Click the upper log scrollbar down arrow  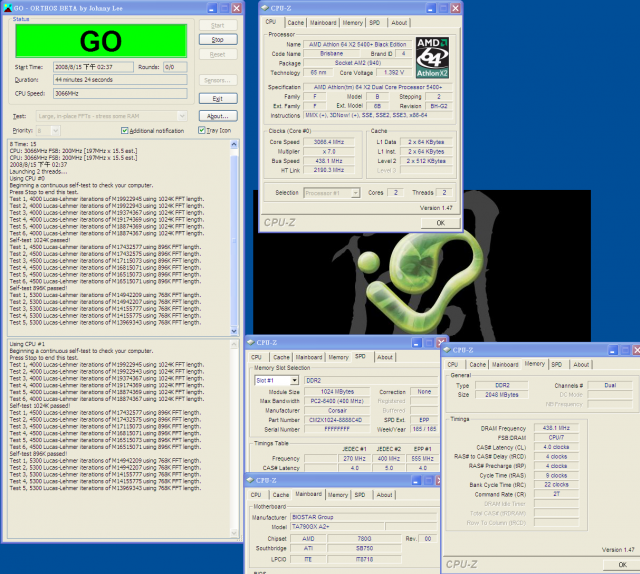coord(234,331)
